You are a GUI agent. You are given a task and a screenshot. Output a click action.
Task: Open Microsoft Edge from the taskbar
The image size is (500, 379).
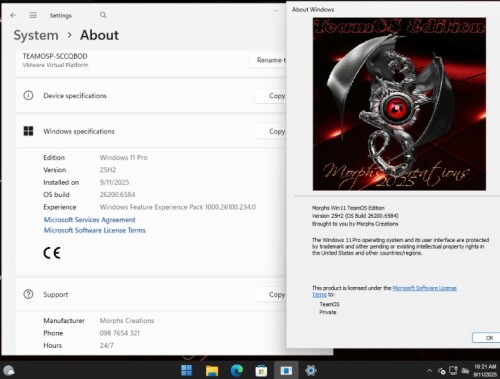(237, 370)
